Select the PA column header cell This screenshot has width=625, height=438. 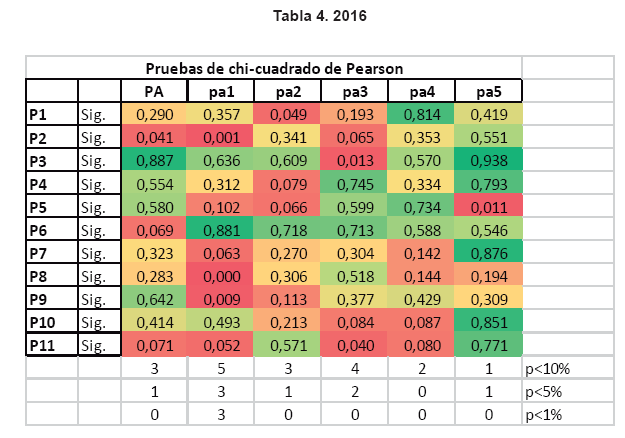coord(153,91)
